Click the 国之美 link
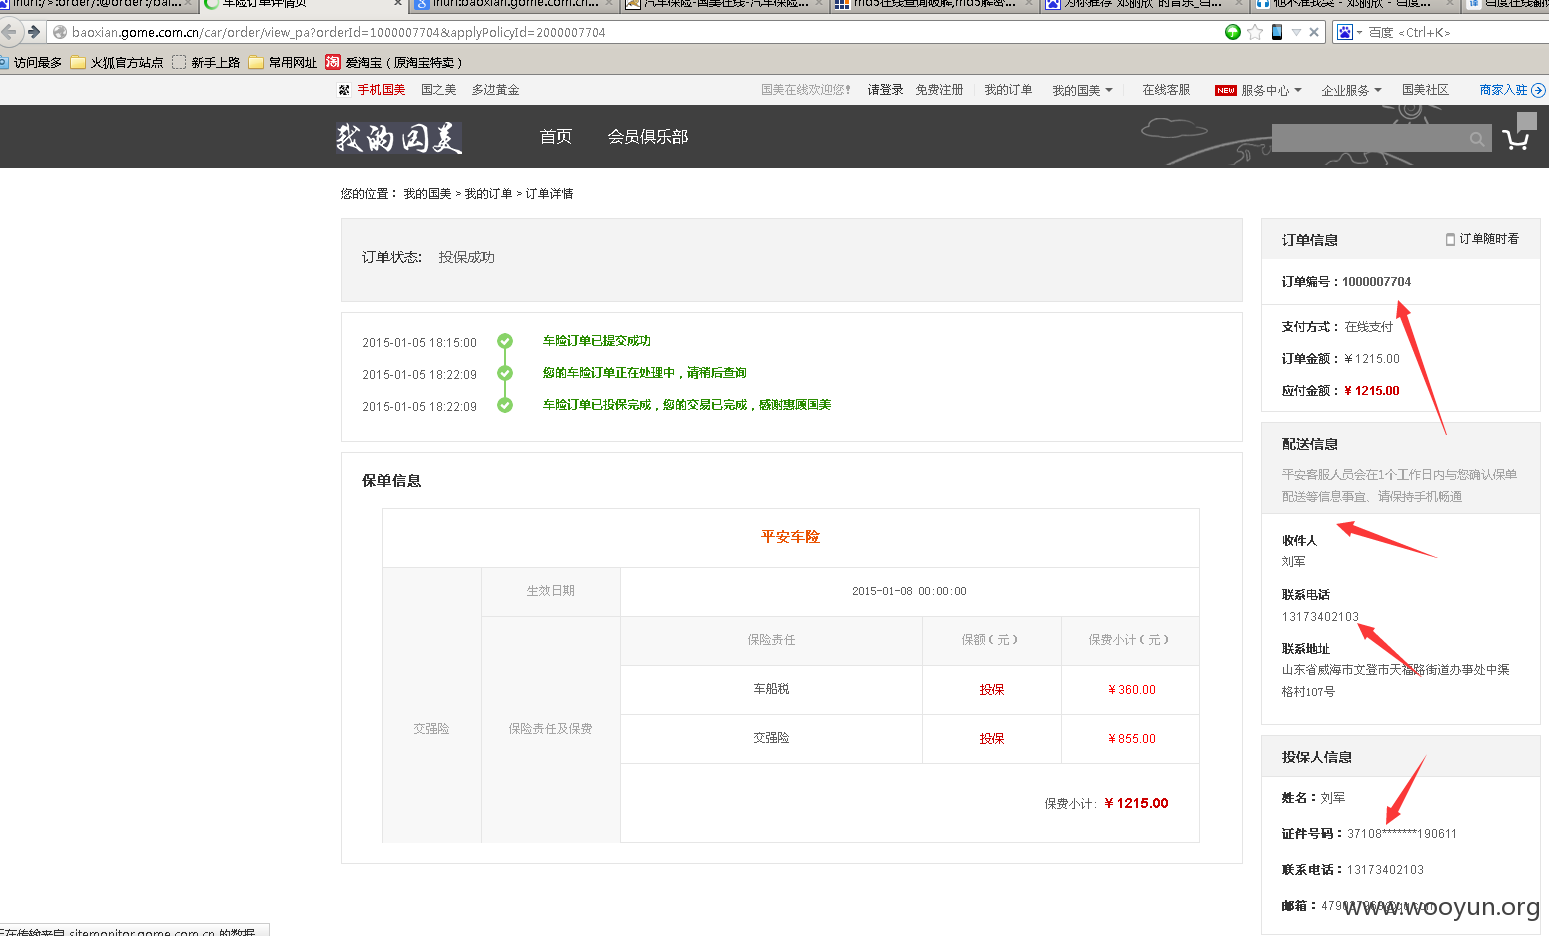Viewport: 1549px width, 936px height. [438, 90]
